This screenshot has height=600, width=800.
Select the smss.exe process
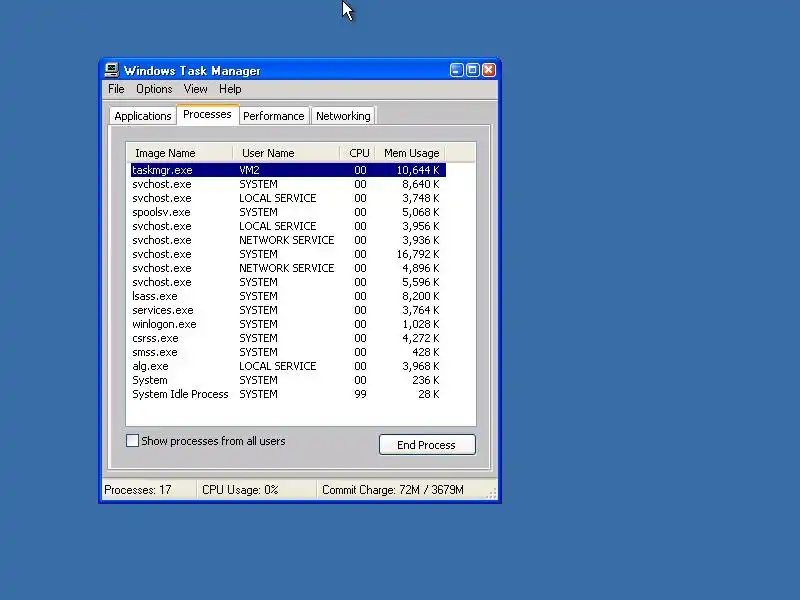(288, 353)
